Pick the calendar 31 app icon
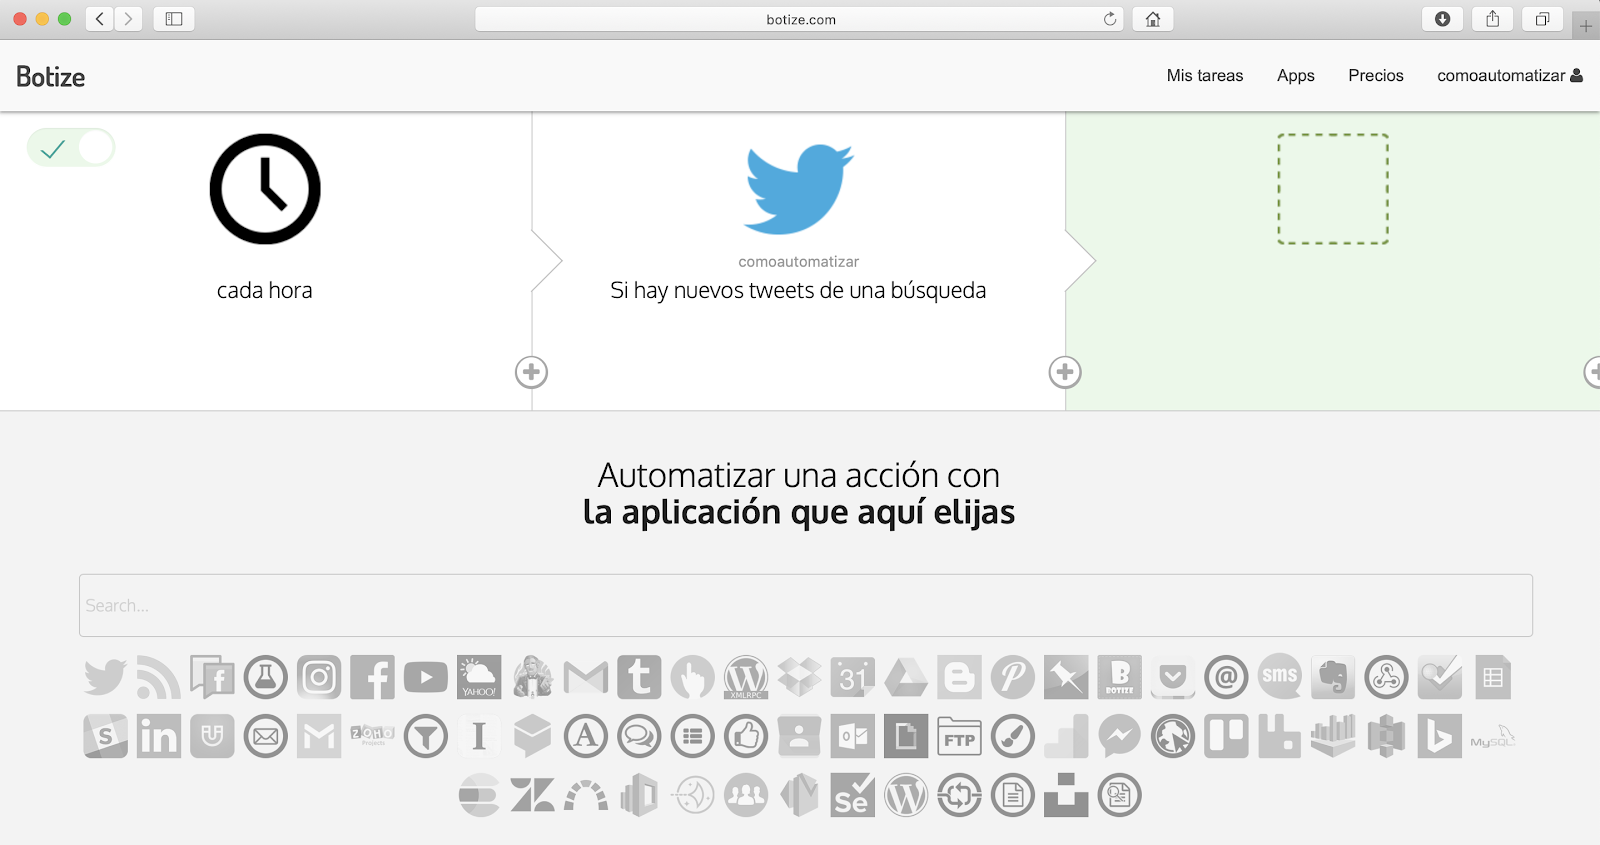Viewport: 1600px width, 845px height. coord(853,677)
